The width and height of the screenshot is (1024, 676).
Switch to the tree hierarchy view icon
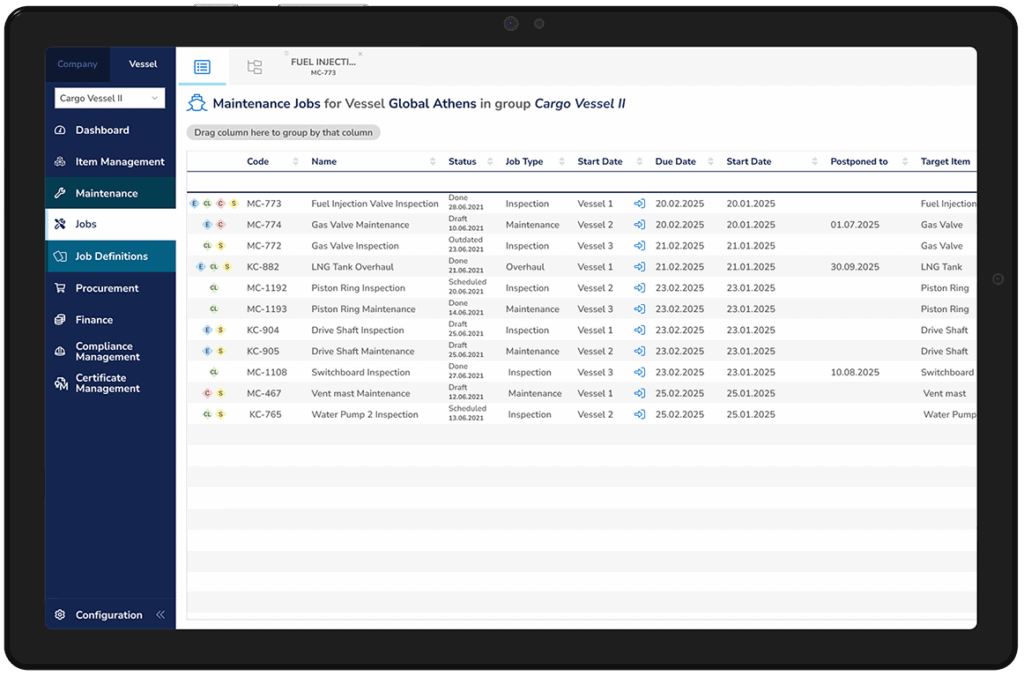(254, 67)
